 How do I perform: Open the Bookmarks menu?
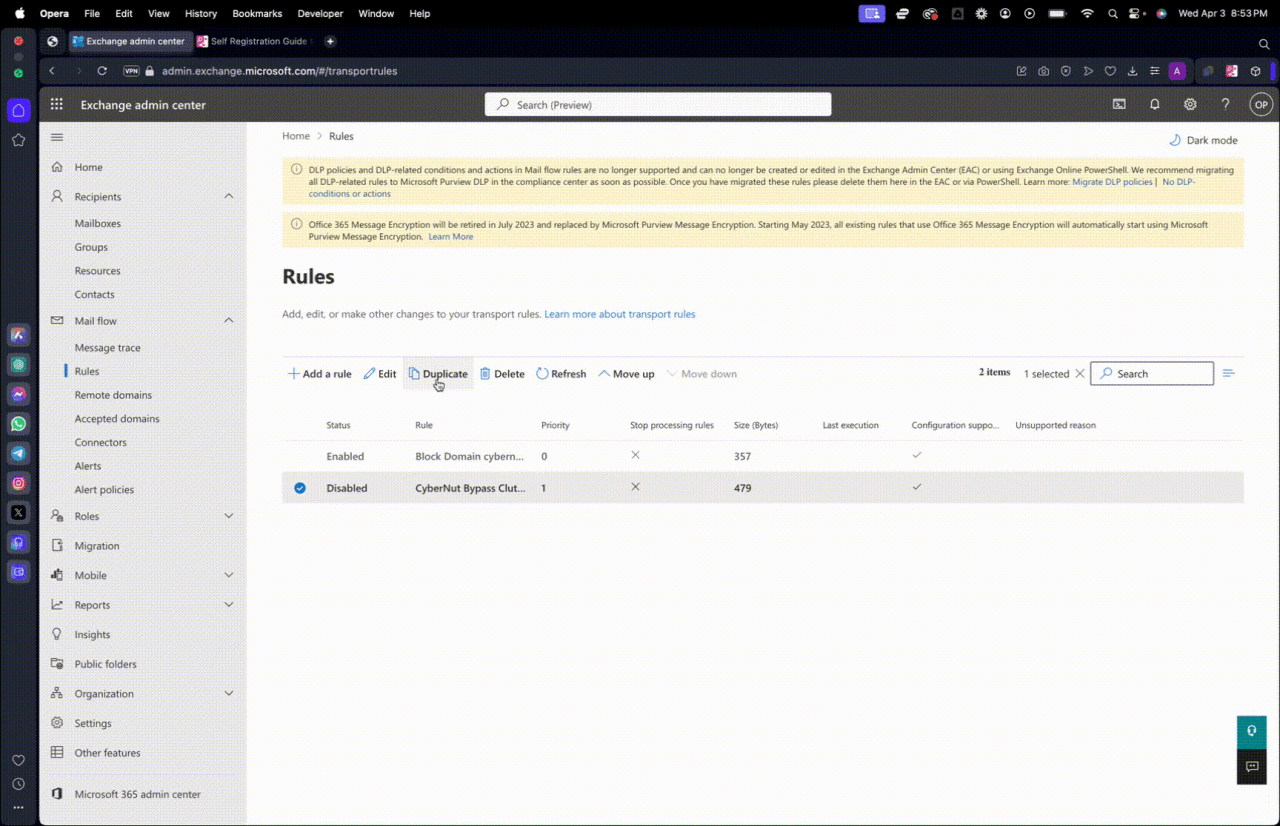[257, 14]
